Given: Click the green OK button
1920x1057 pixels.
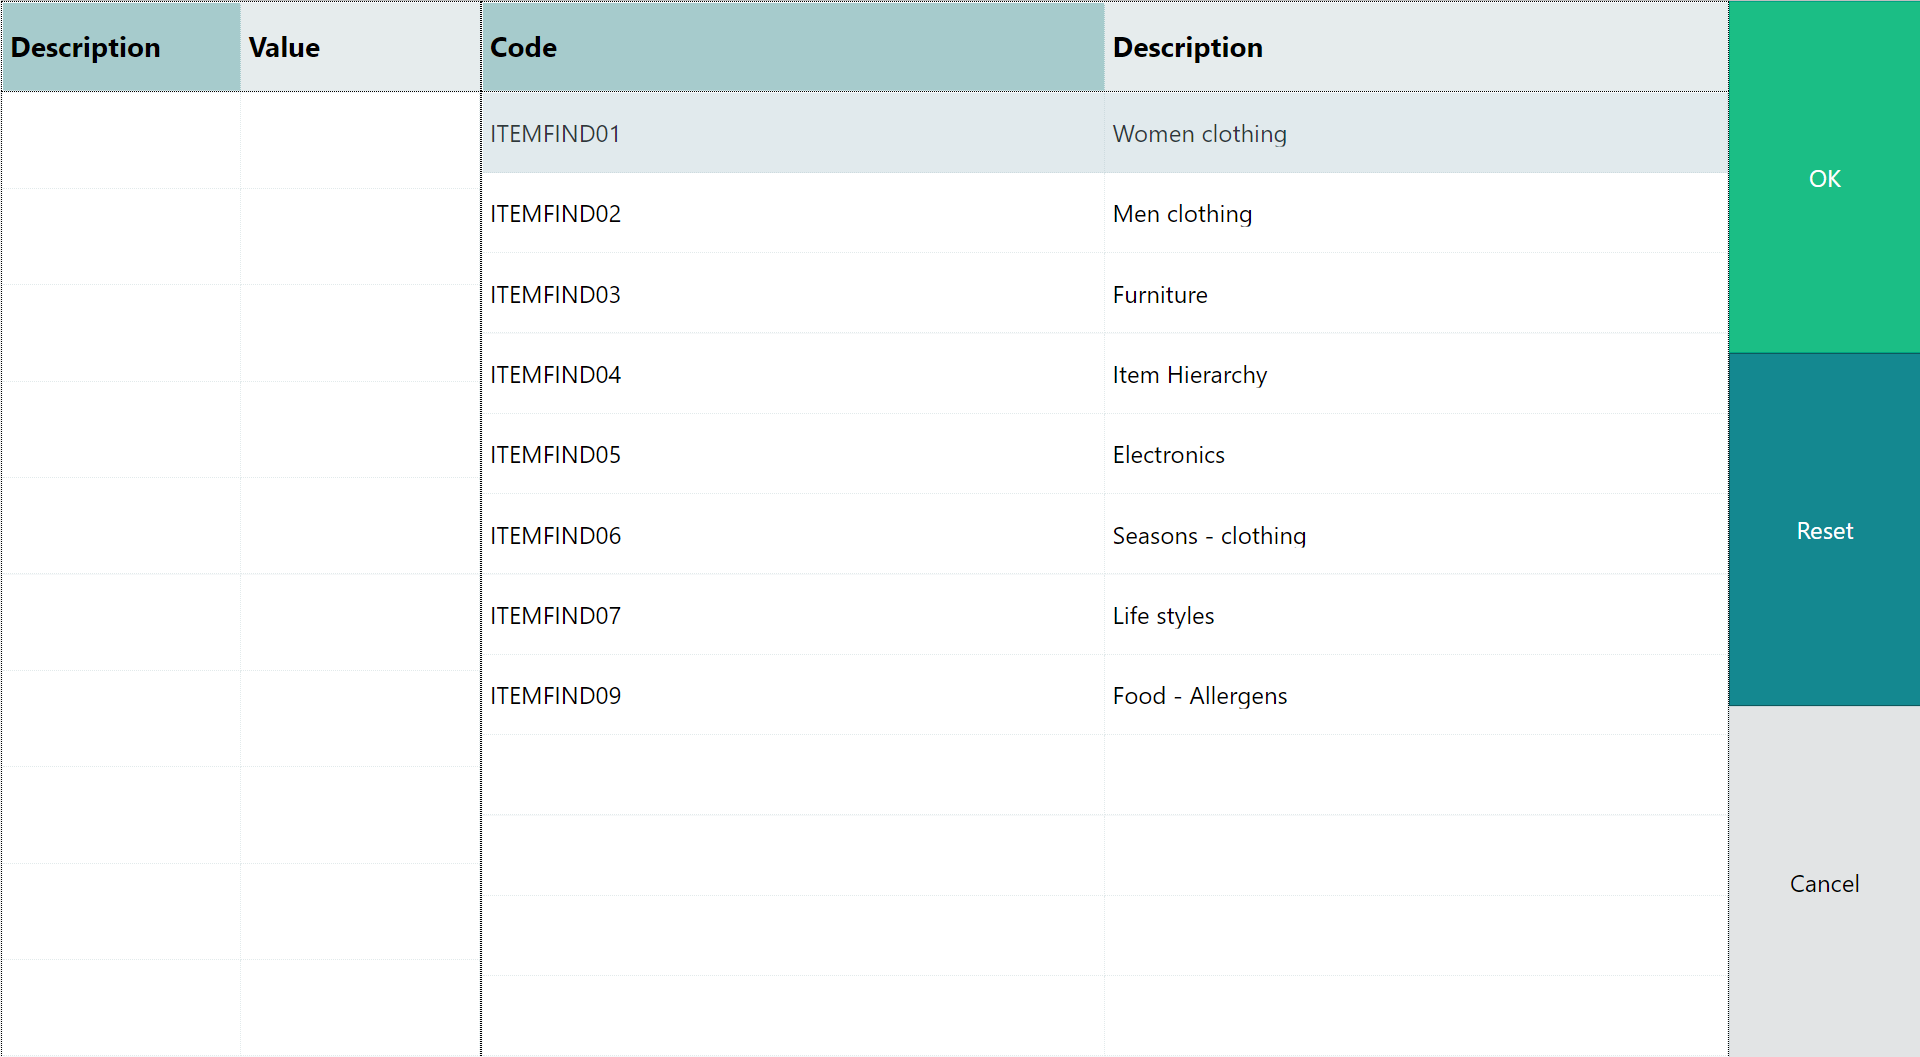Looking at the screenshot, I should pos(1824,178).
